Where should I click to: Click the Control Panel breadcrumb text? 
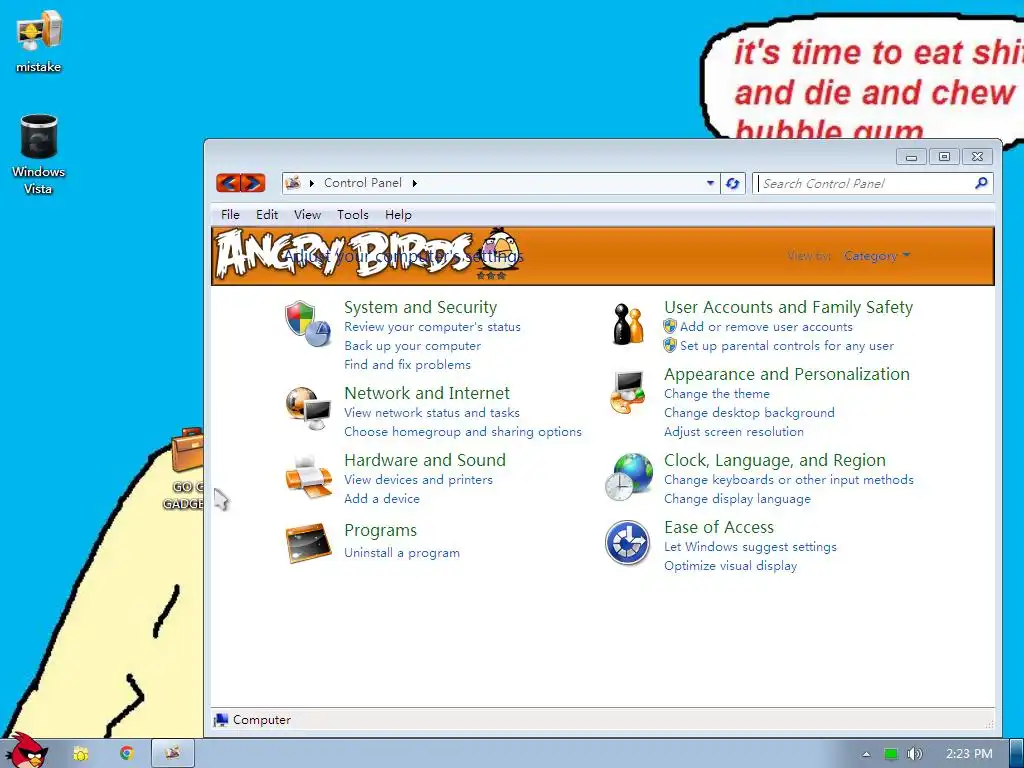362,183
